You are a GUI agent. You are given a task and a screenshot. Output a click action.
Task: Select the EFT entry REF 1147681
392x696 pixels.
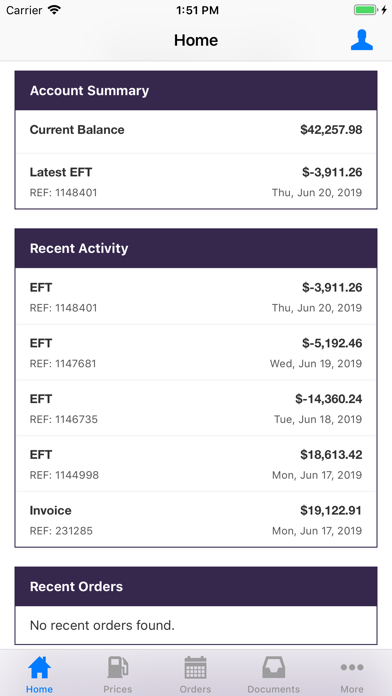click(196, 352)
